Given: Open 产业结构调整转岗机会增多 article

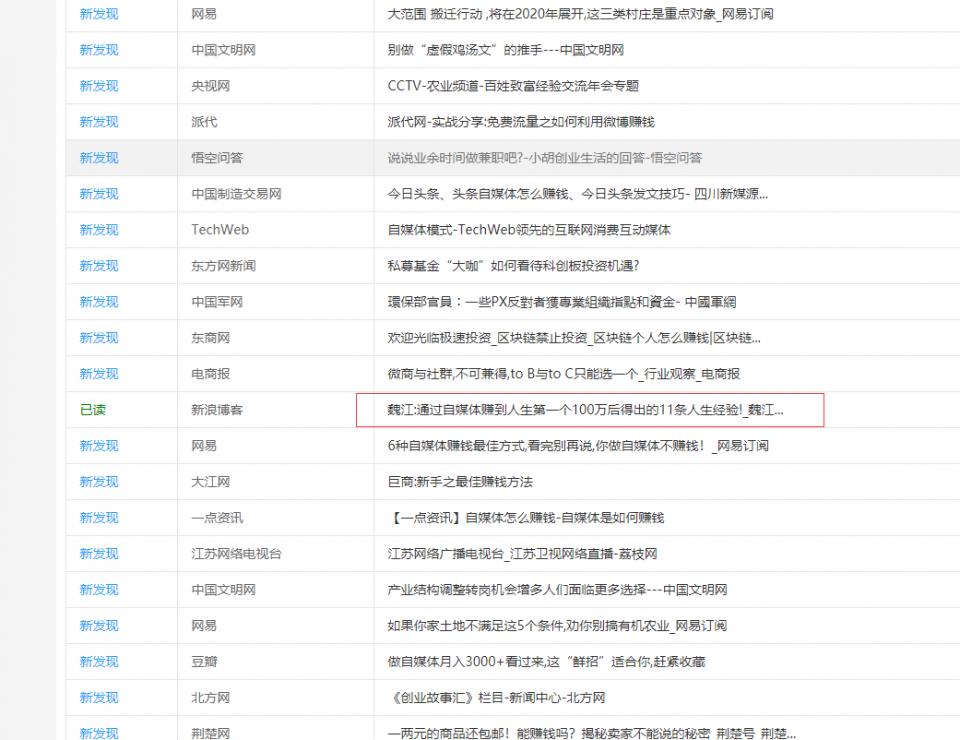Looking at the screenshot, I should (557, 590).
